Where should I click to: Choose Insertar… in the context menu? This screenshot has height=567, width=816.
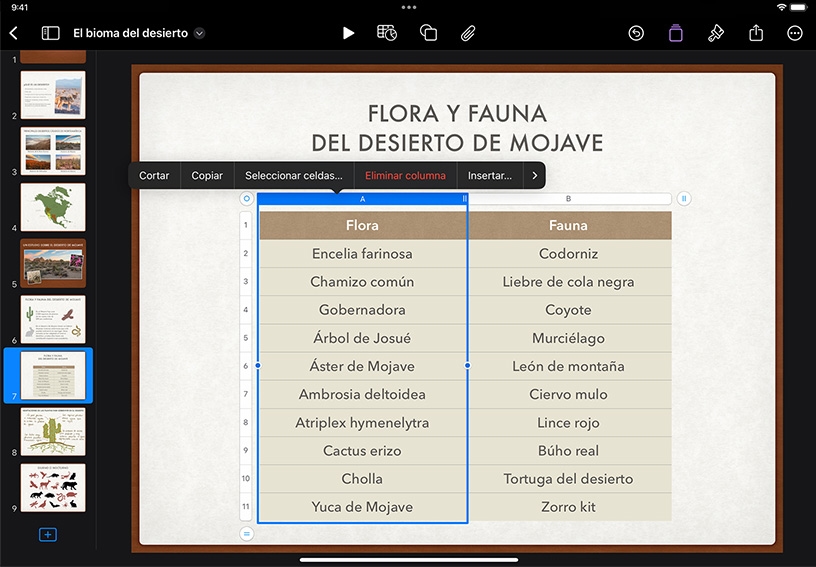point(490,176)
